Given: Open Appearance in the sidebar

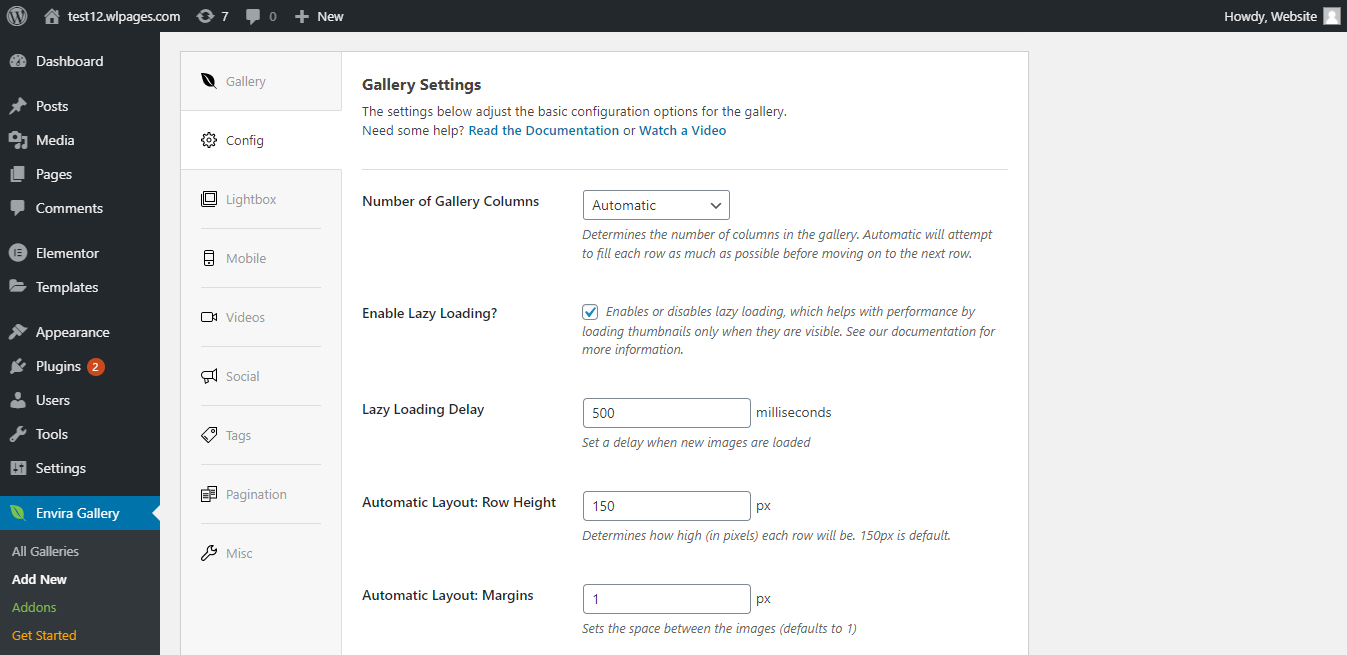Looking at the screenshot, I should pos(80,332).
